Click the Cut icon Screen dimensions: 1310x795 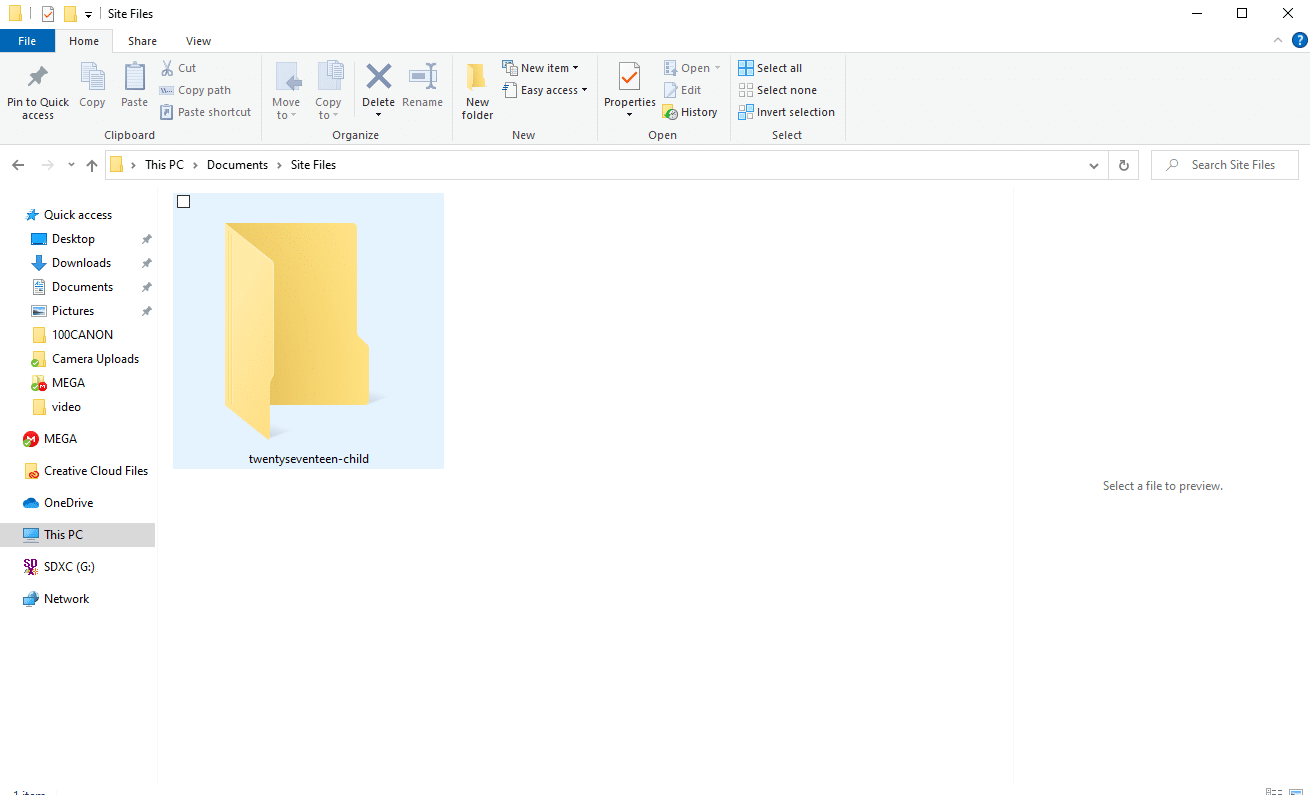(x=180, y=67)
